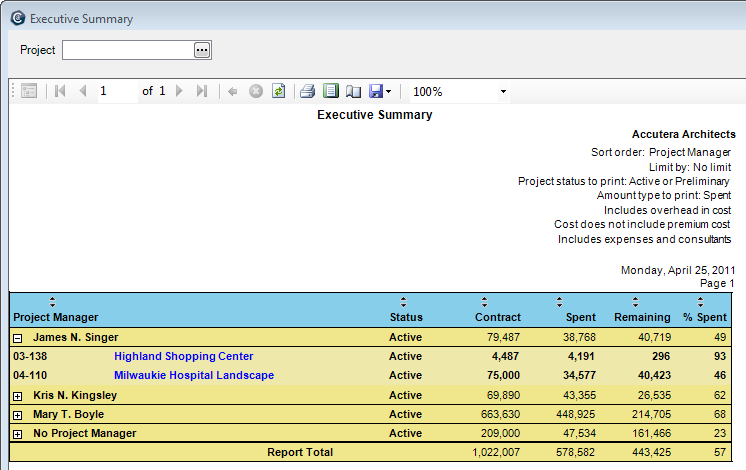Go to the first report page
Image resolution: width=746 pixels, height=470 pixels.
point(60,91)
